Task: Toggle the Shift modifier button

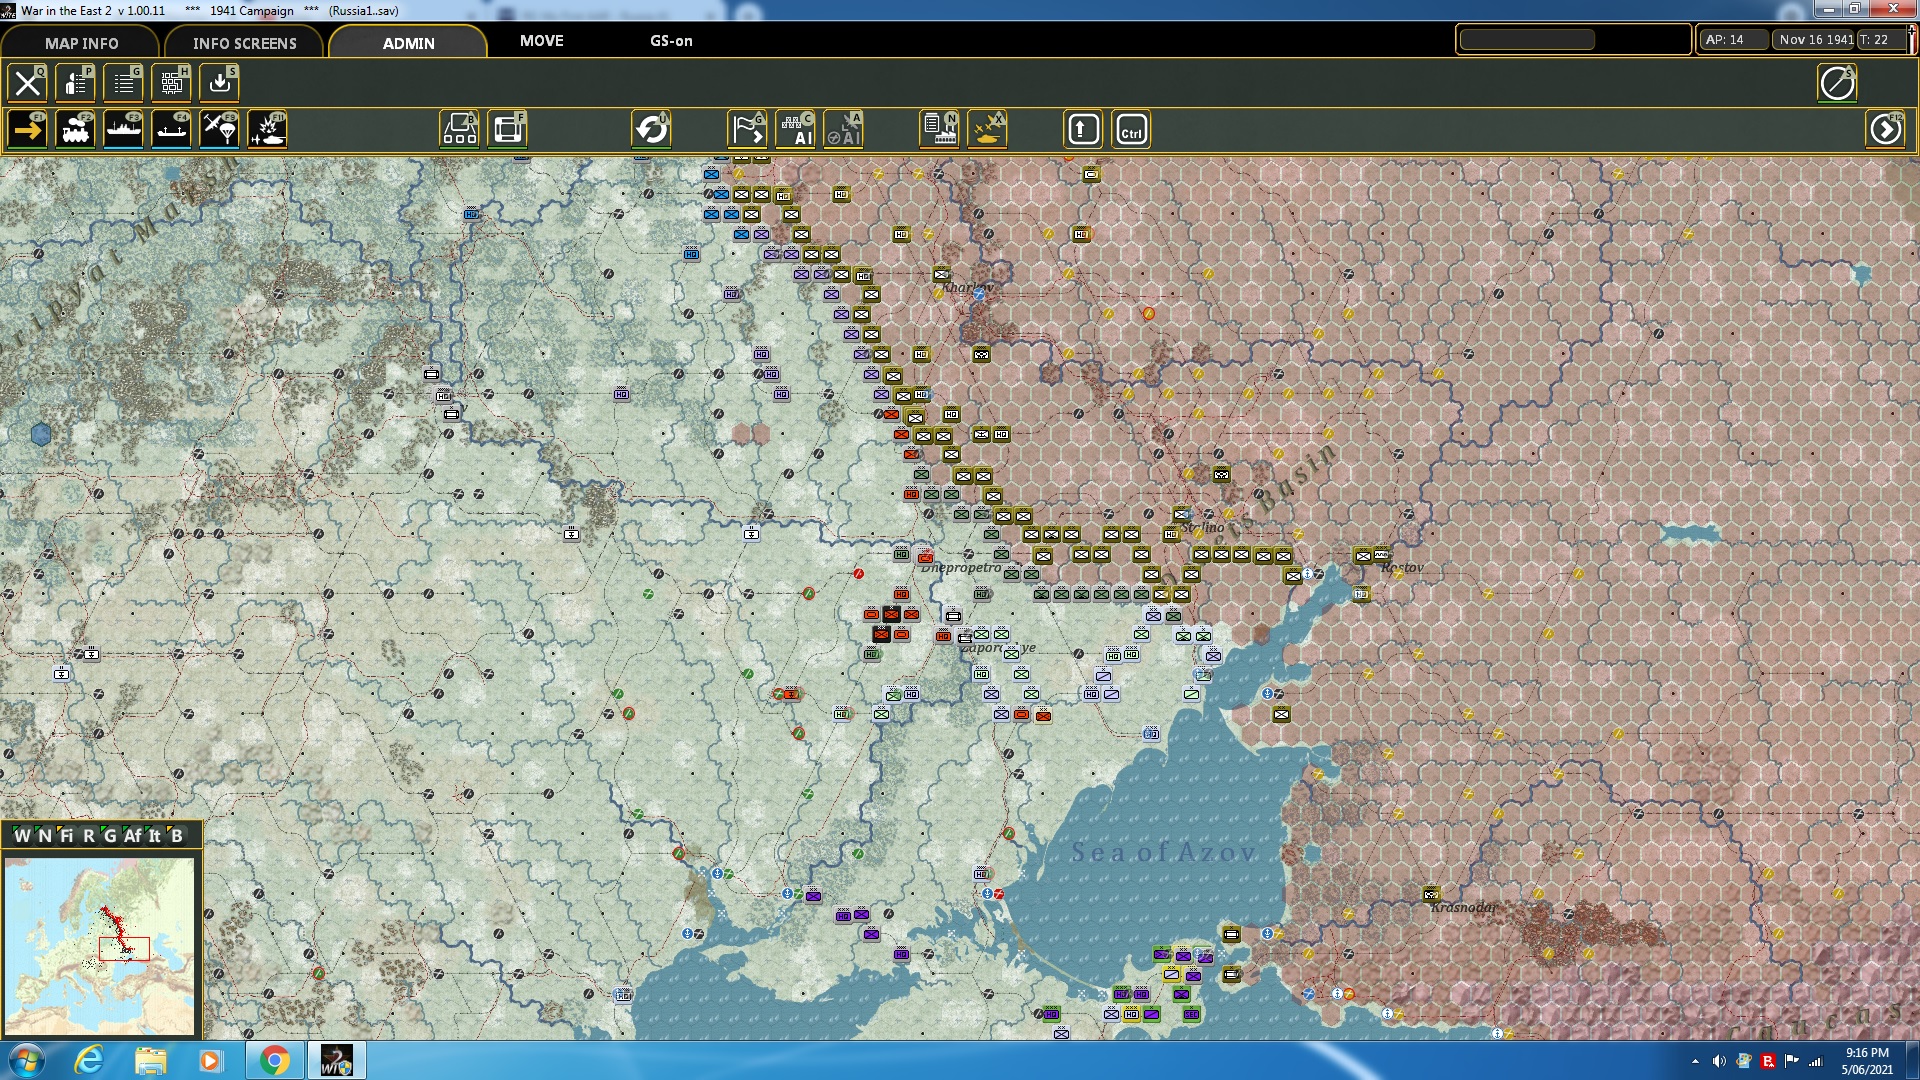Action: click(1082, 129)
